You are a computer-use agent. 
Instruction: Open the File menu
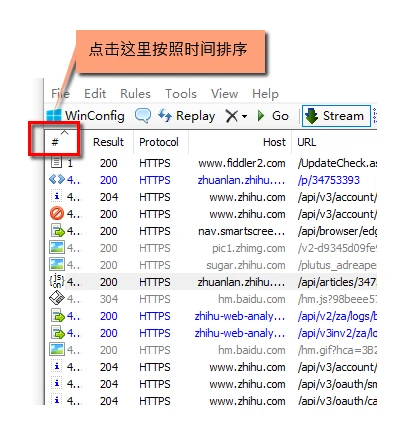tap(60, 94)
